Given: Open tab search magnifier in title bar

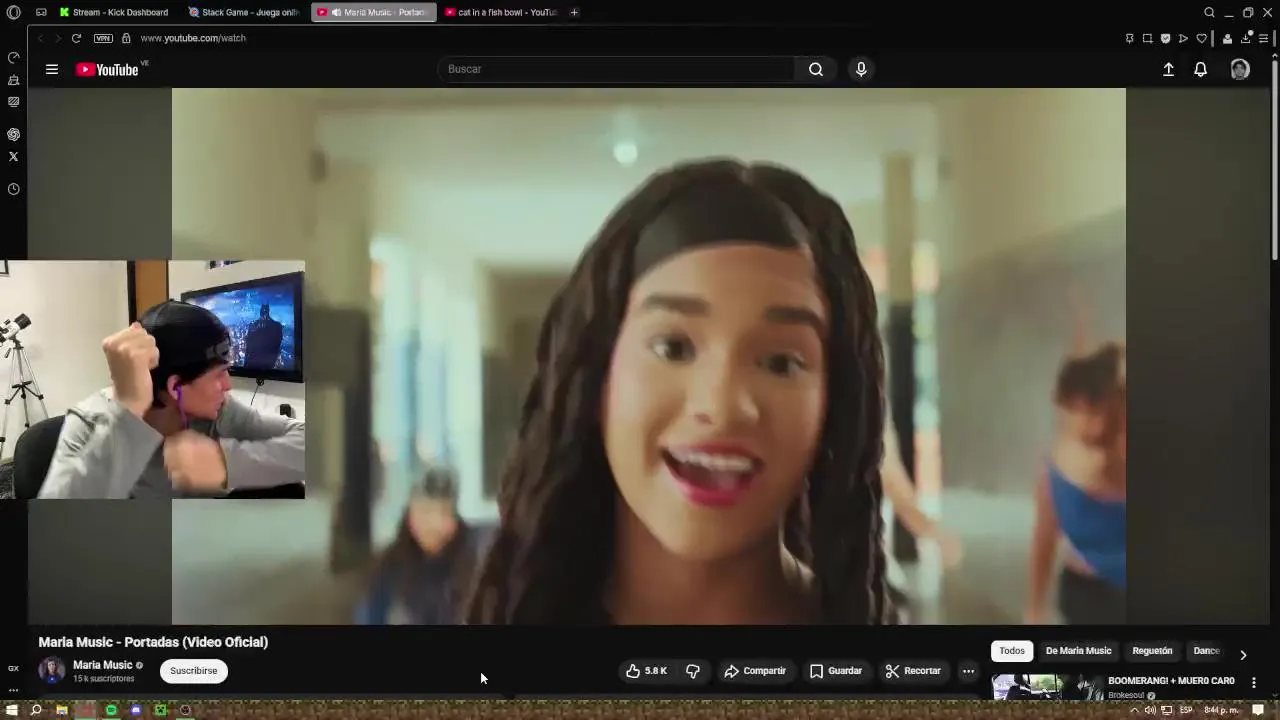Looking at the screenshot, I should [1209, 12].
